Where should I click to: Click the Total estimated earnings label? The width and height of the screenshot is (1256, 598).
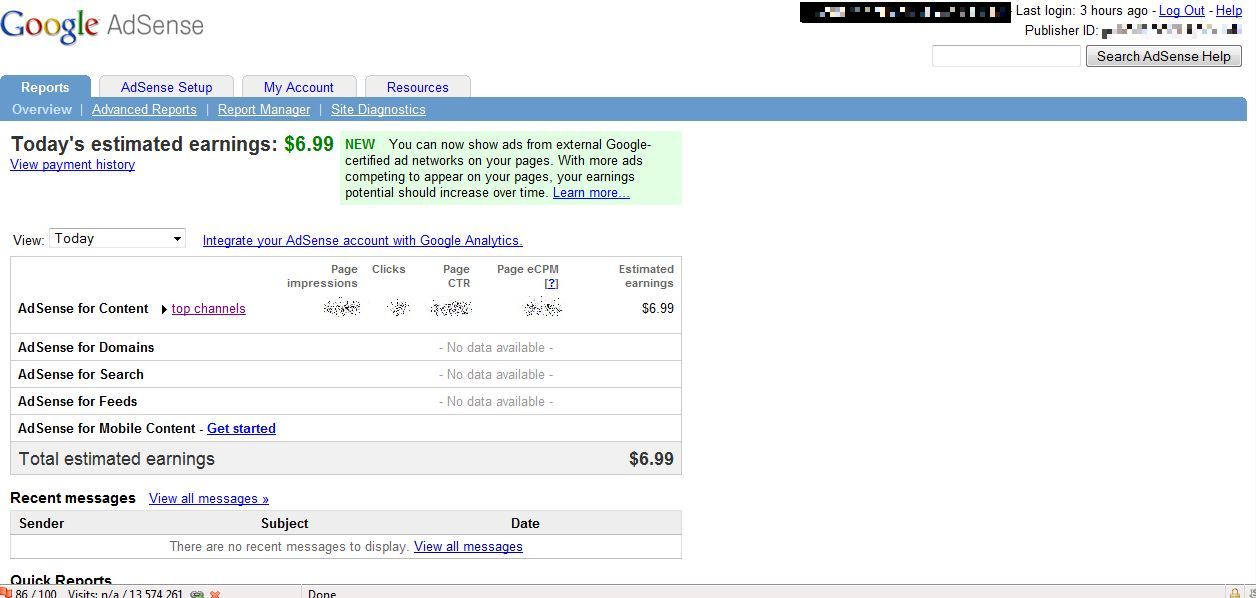[117, 459]
